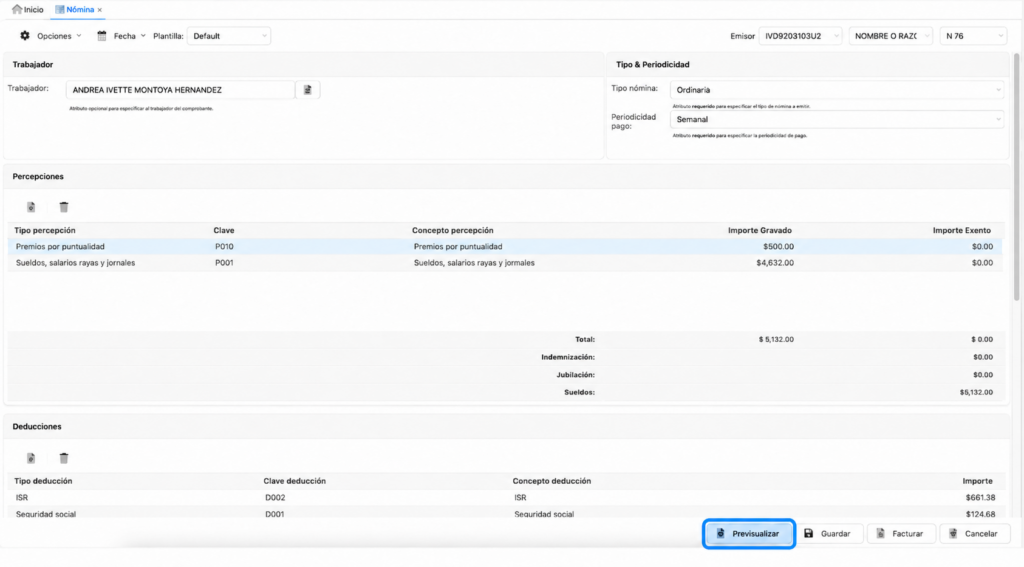Screen dimensions: 1024x567
Task: Open the N 76 series dropdown
Action: click(x=972, y=36)
